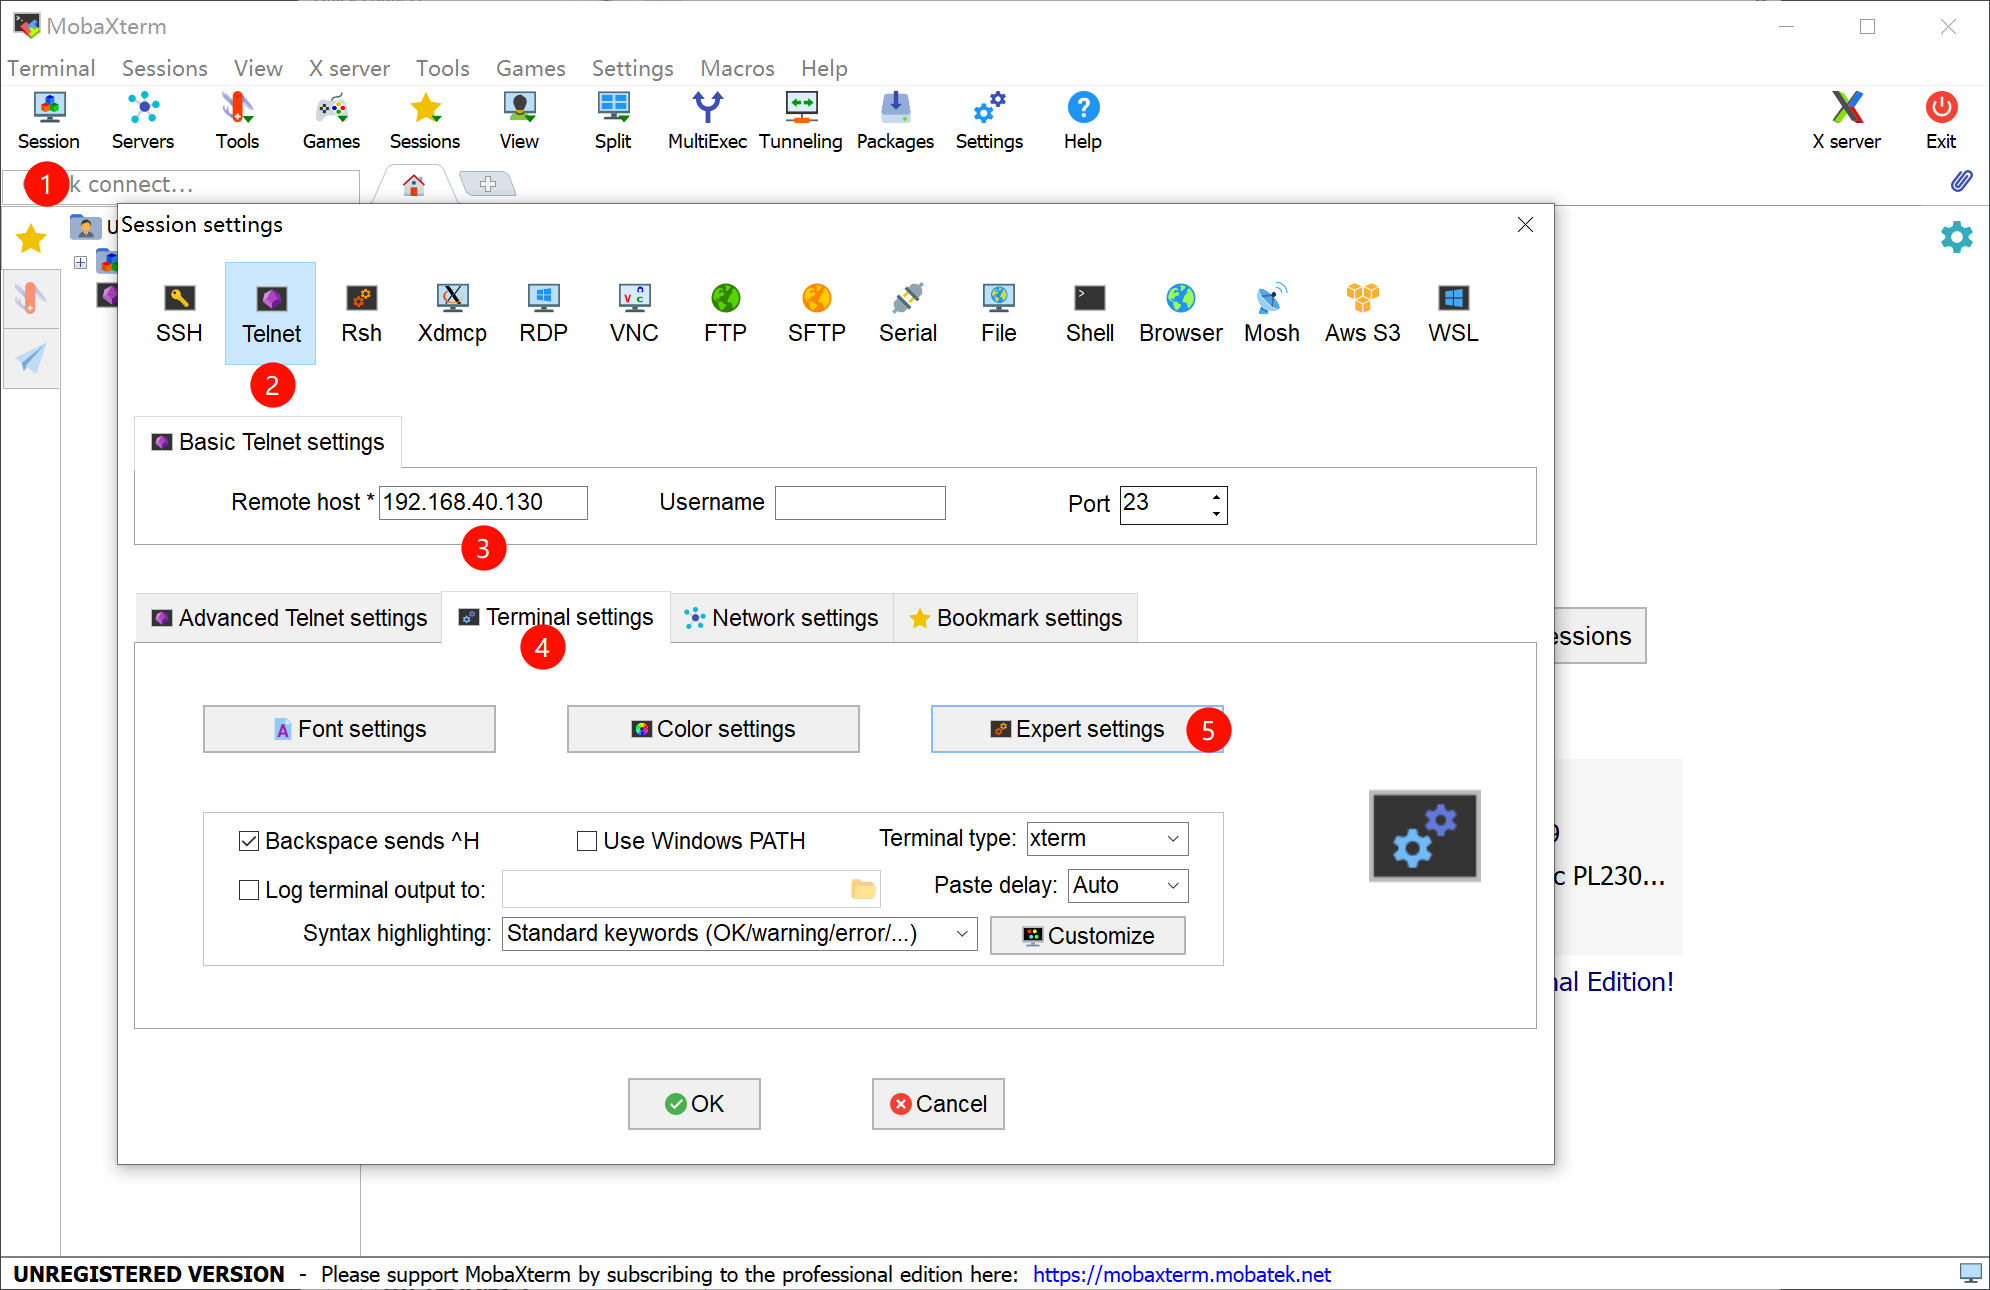Open the Tunneling toolbar tool
1990x1290 pixels.
coord(800,120)
